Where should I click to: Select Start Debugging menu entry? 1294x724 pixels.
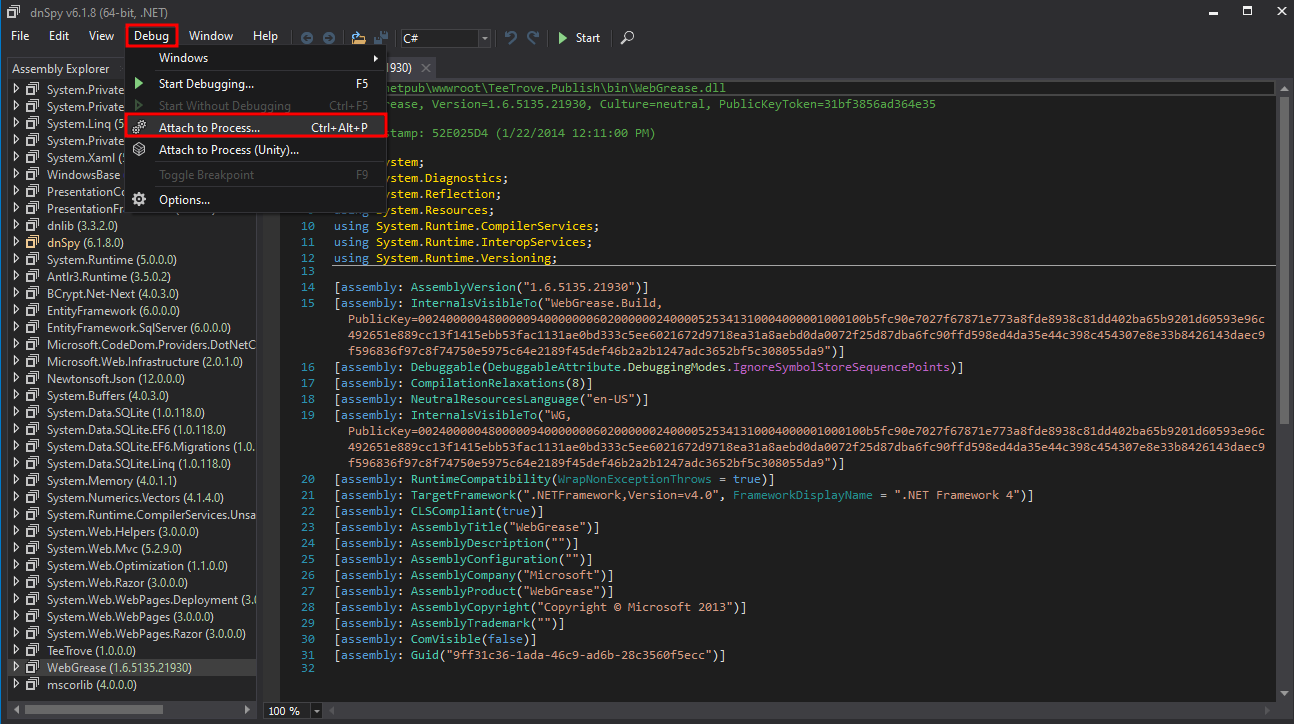206,84
